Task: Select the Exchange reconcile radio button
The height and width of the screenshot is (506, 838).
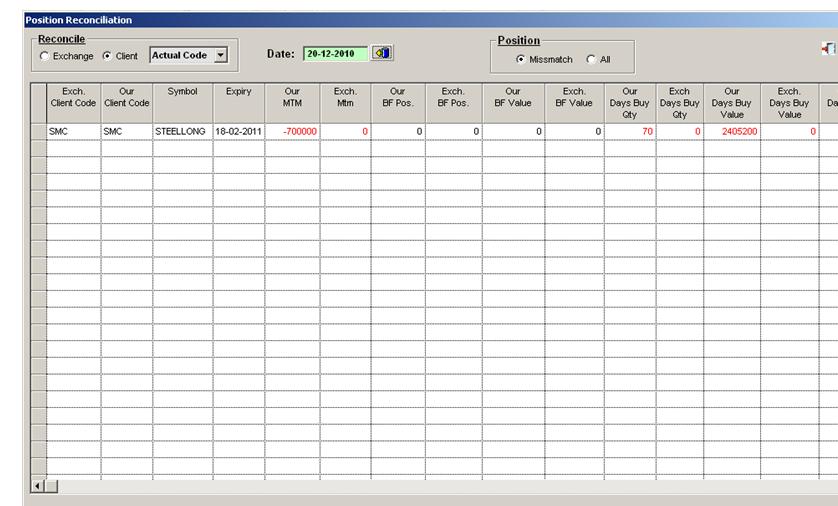Action: click(44, 57)
